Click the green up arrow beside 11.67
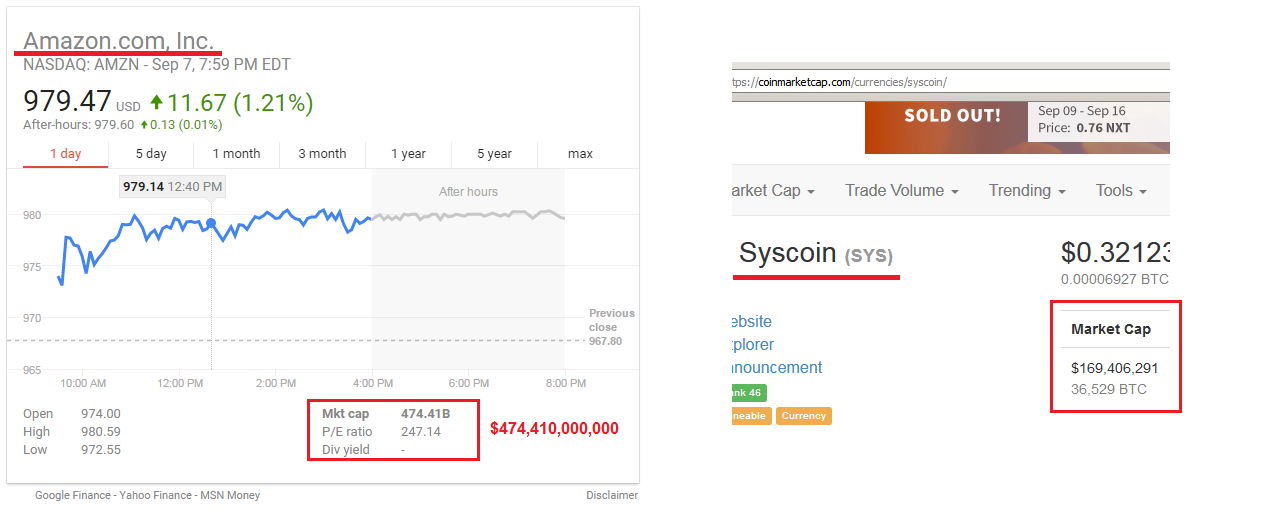 tap(156, 101)
